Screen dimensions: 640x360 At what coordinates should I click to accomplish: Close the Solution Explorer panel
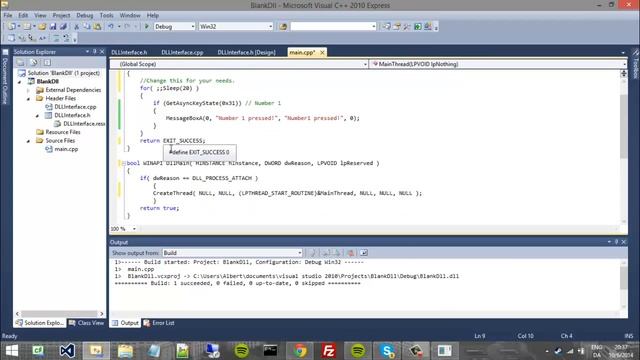(102, 51)
